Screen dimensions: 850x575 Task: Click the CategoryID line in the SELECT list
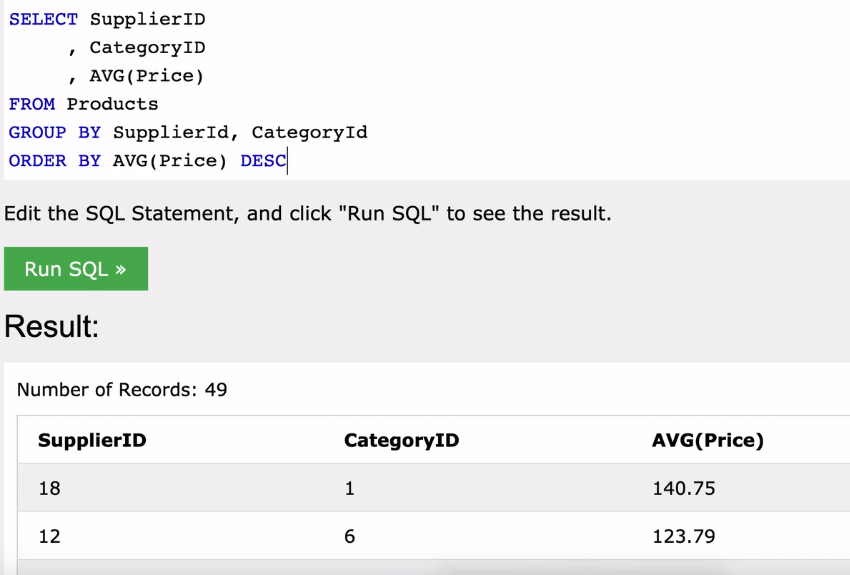pyautogui.click(x=137, y=48)
